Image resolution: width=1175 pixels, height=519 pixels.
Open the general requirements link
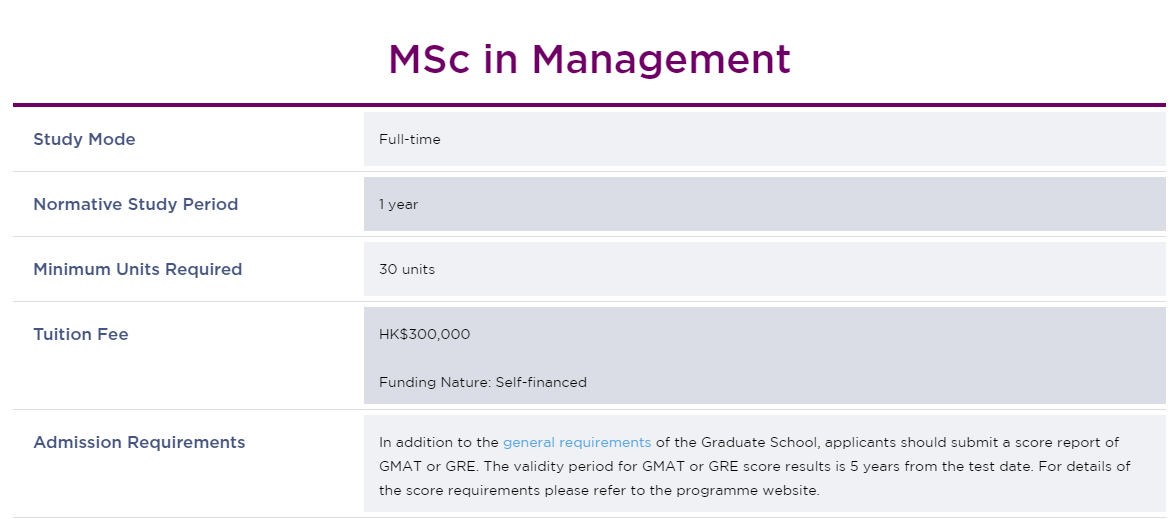pos(577,443)
